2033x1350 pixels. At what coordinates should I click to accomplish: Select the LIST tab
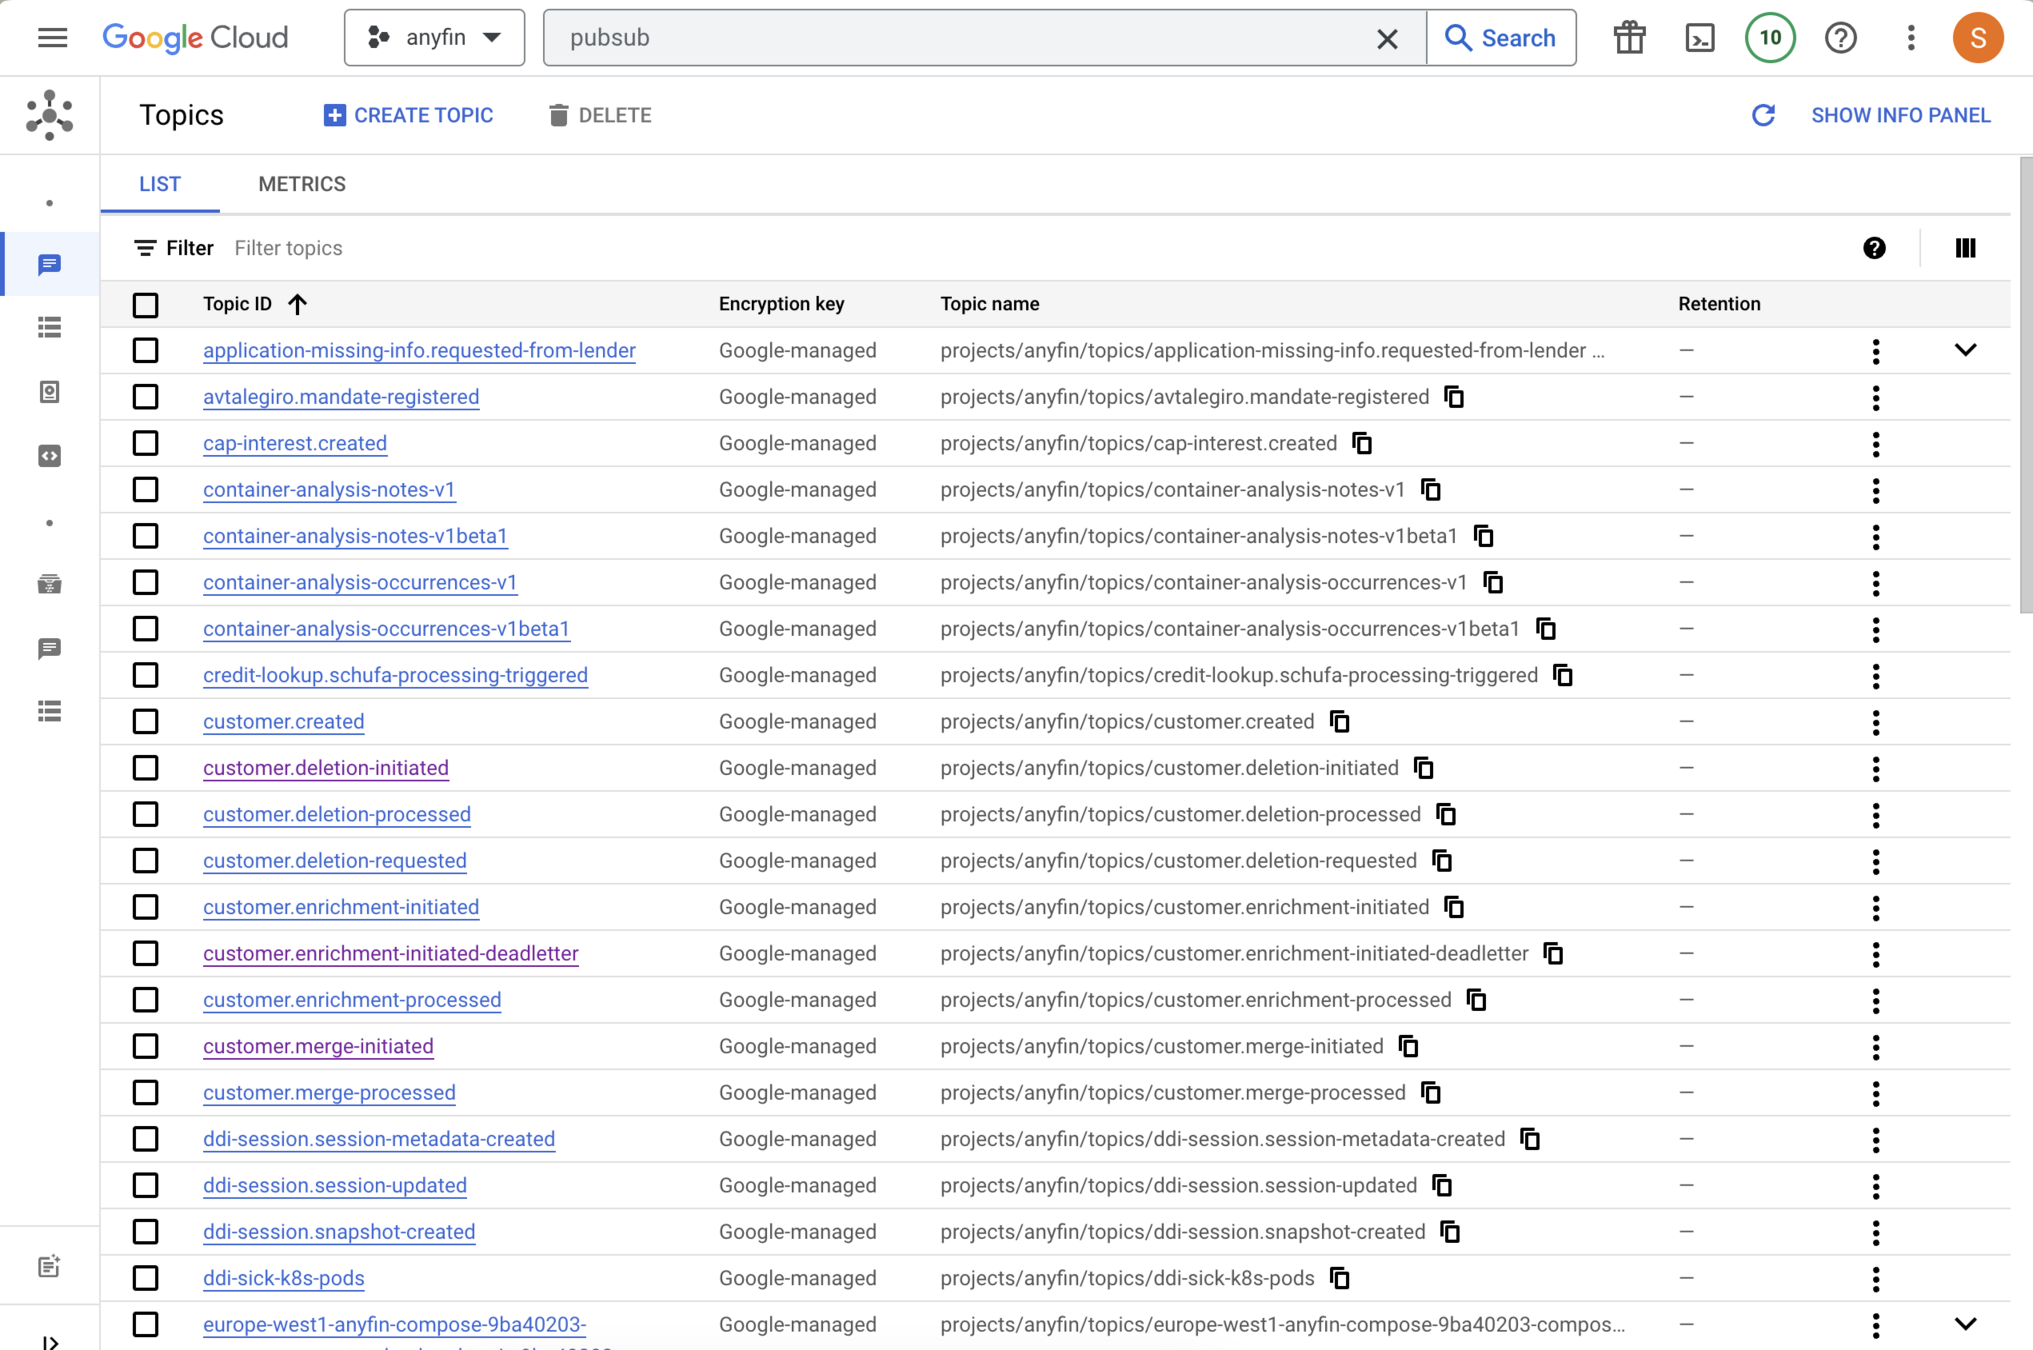pos(160,184)
